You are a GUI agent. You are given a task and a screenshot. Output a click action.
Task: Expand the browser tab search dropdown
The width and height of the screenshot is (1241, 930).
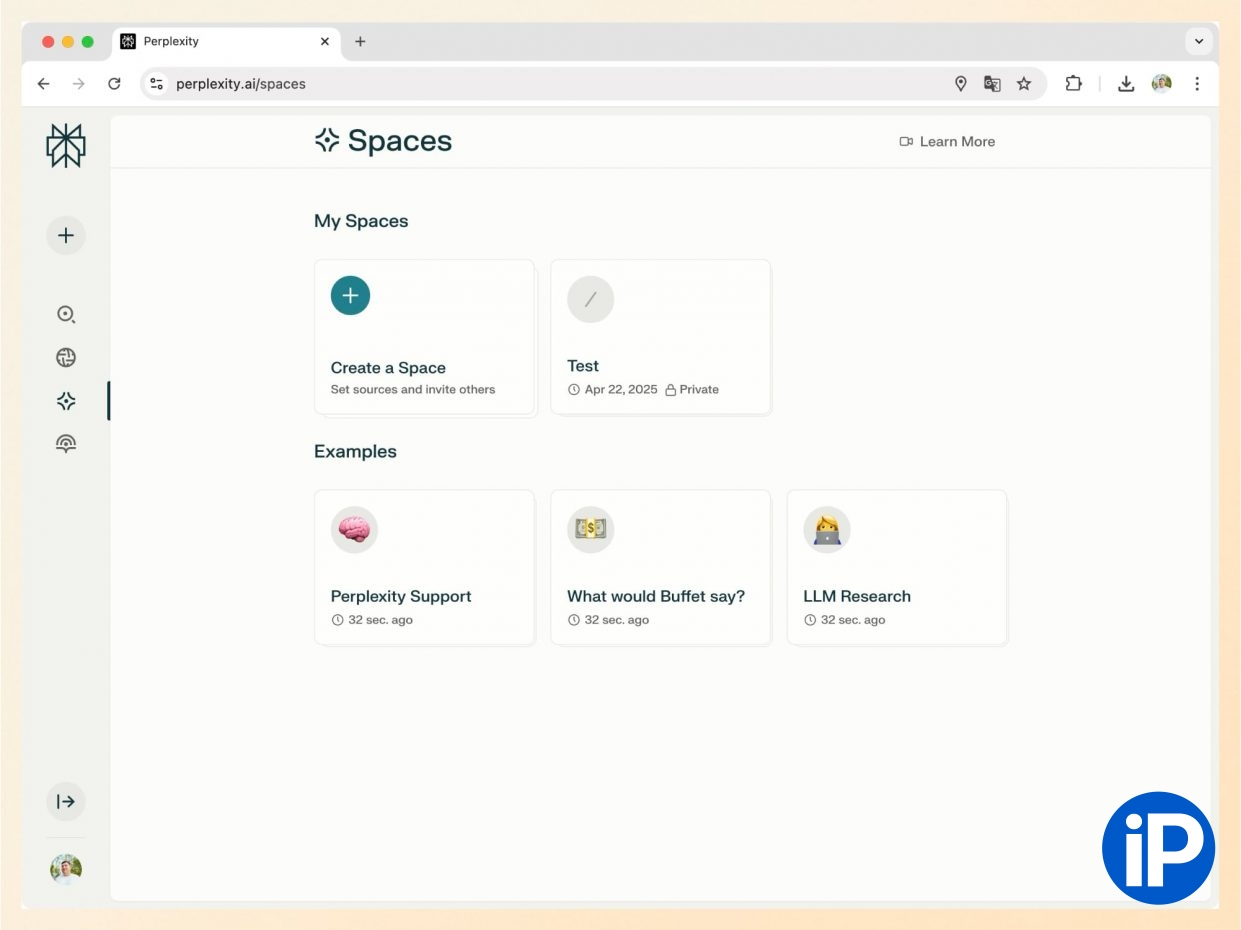(x=1199, y=42)
